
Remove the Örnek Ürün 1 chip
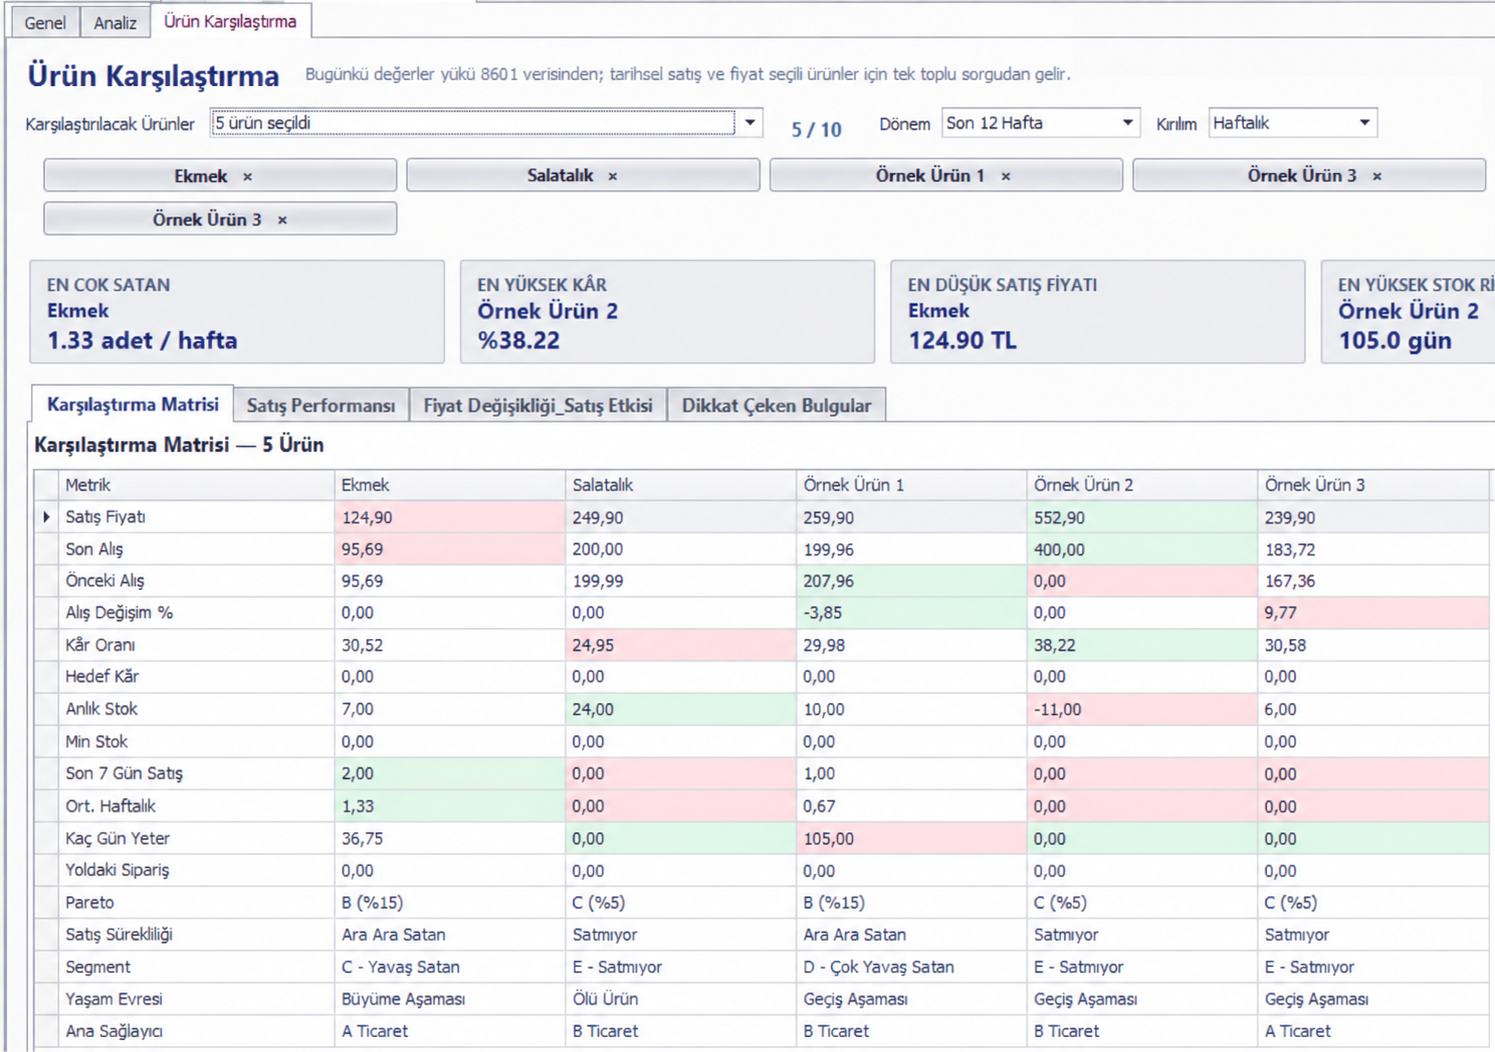click(x=1006, y=176)
